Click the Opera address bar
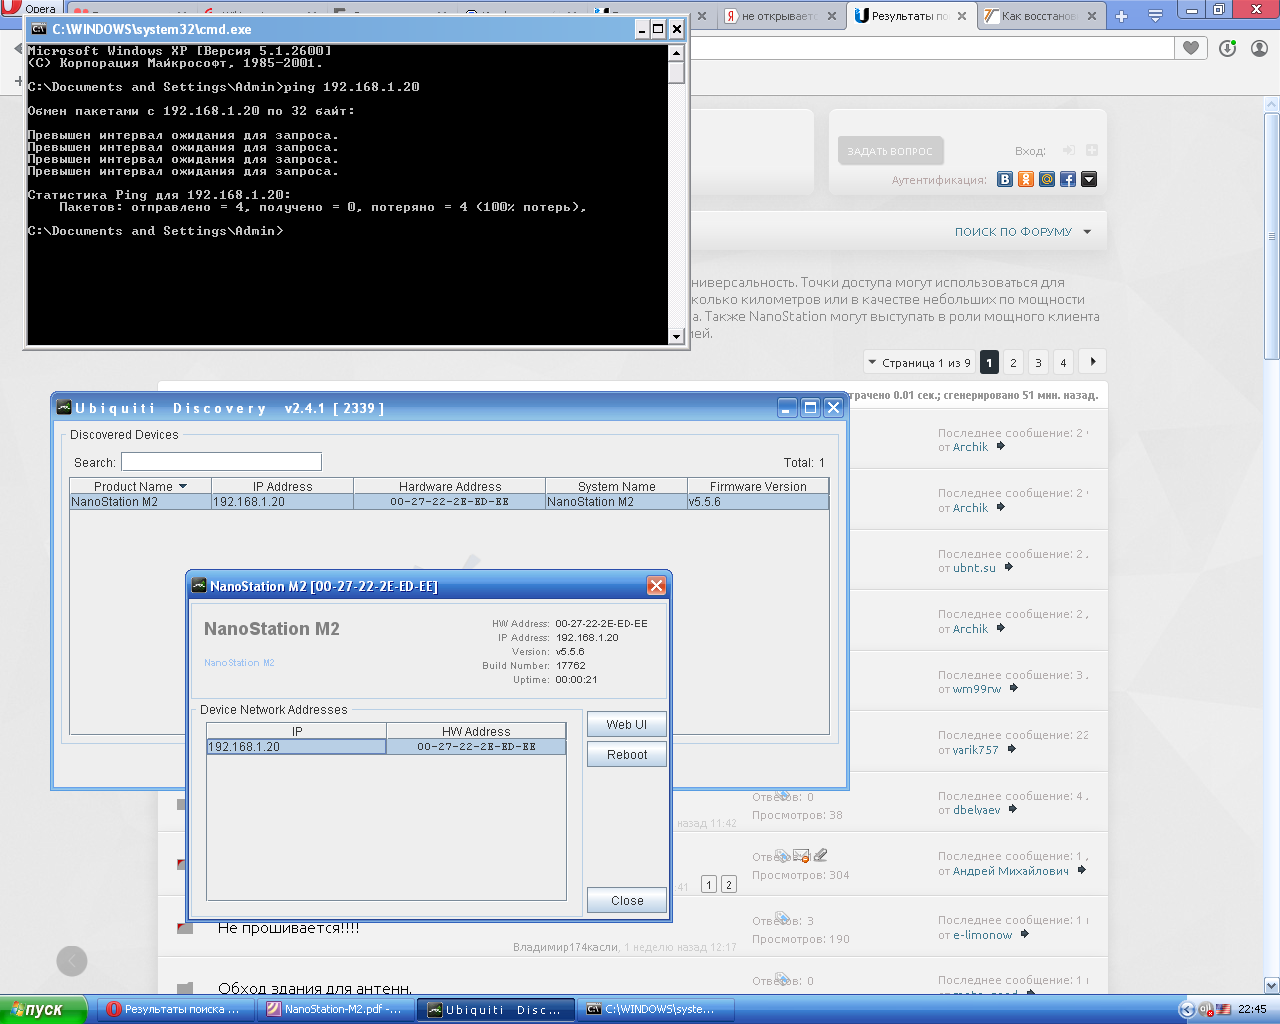Image resolution: width=1280 pixels, height=1024 pixels. pyautogui.click(x=930, y=48)
